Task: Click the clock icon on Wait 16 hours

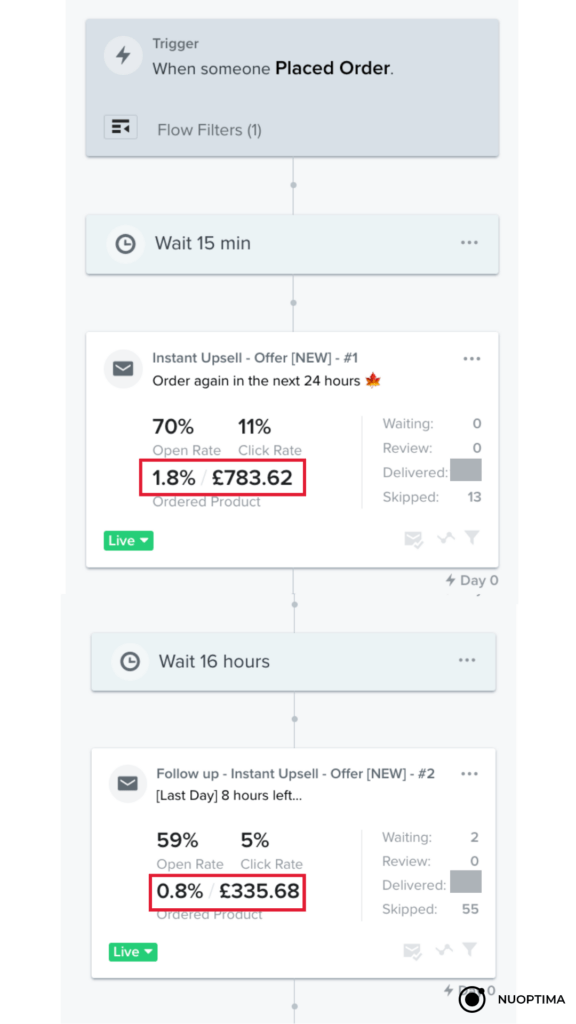Action: [130, 662]
